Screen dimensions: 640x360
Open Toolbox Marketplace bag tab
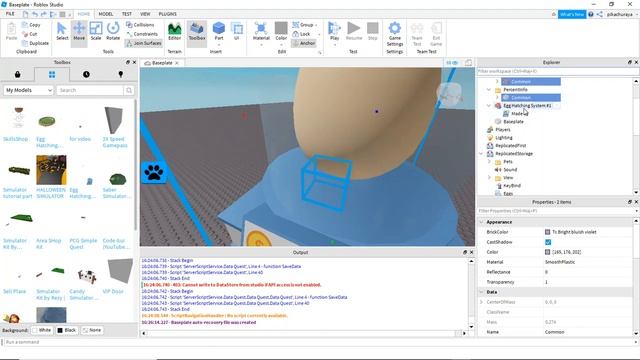pyautogui.click(x=18, y=74)
